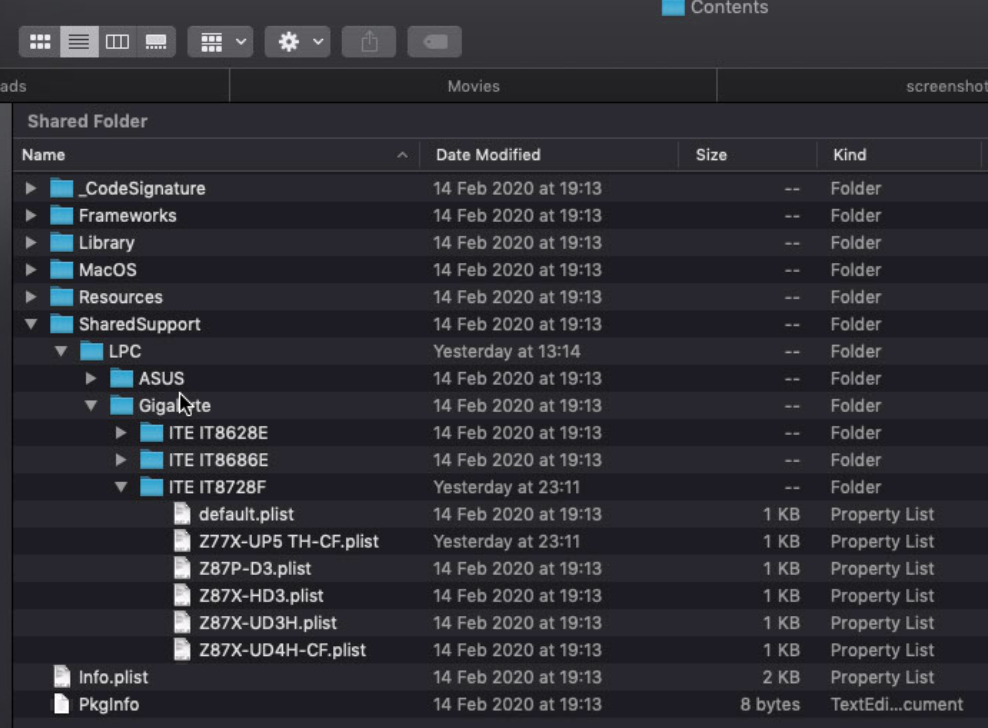
Task: Click the Contents folder title icon
Action: click(673, 7)
